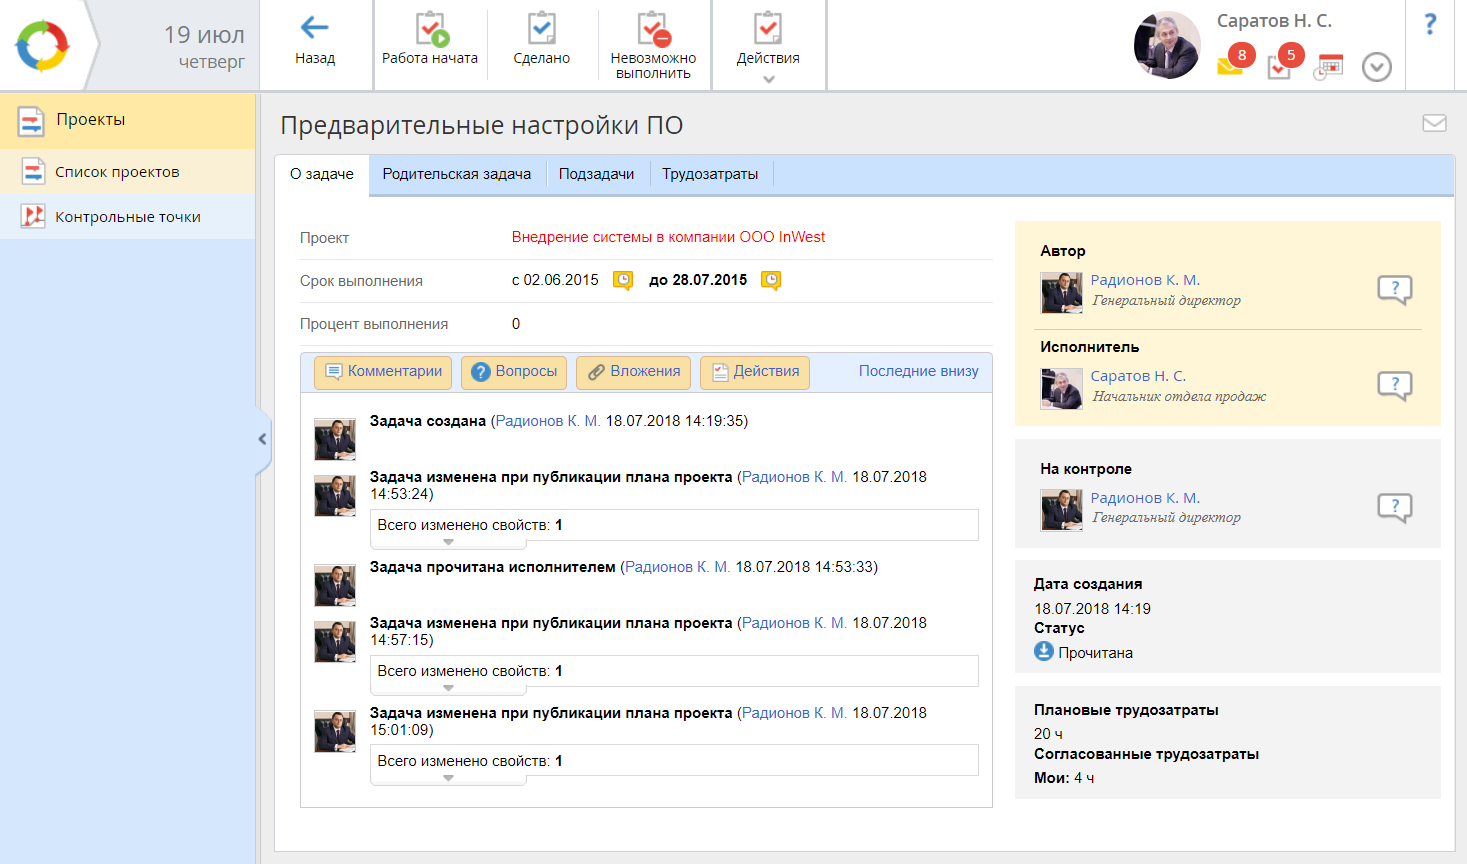
Task: Expand first 'Всего изменено свойств' details
Action: [448, 542]
